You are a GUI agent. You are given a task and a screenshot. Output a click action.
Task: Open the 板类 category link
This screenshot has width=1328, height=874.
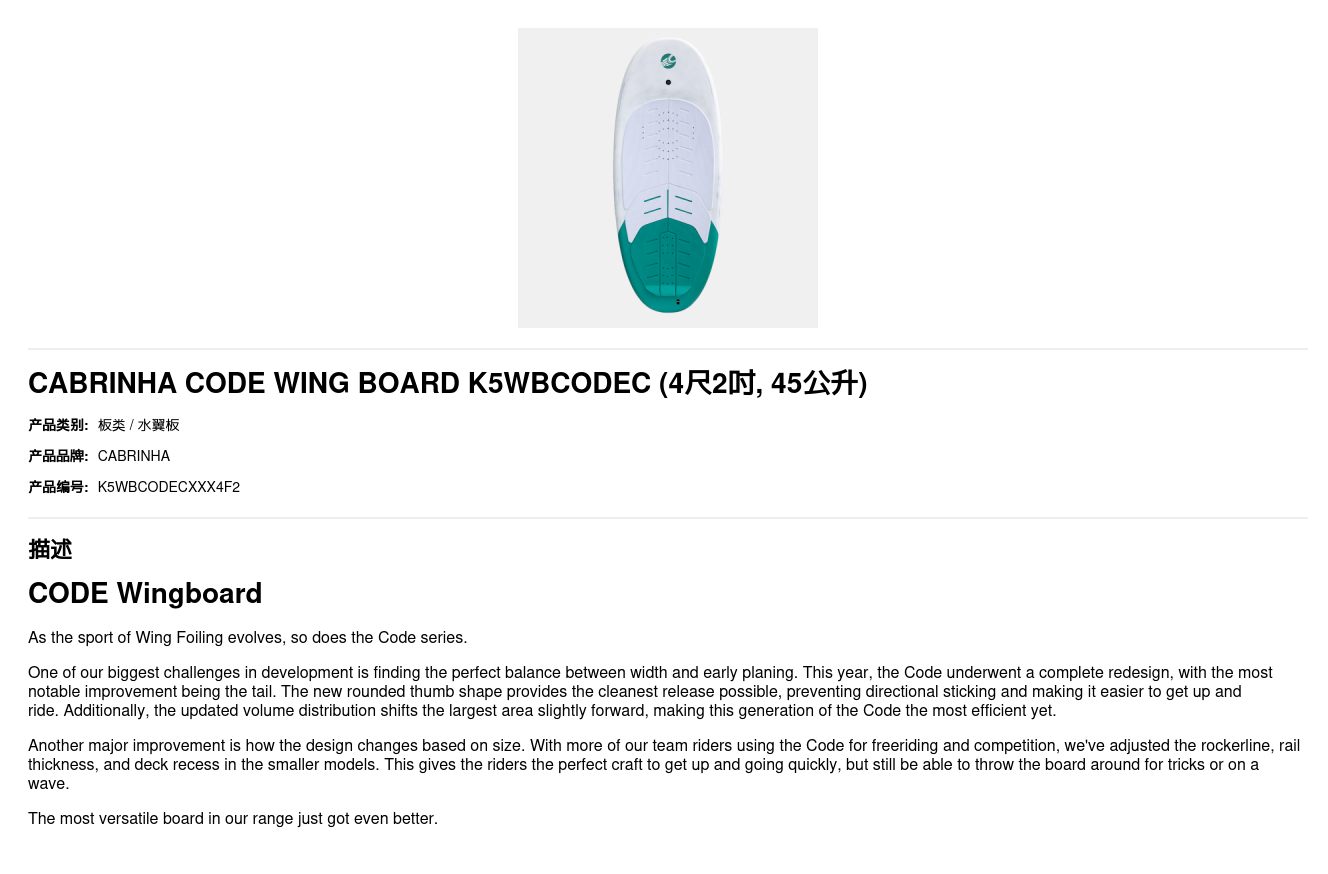click(x=111, y=425)
